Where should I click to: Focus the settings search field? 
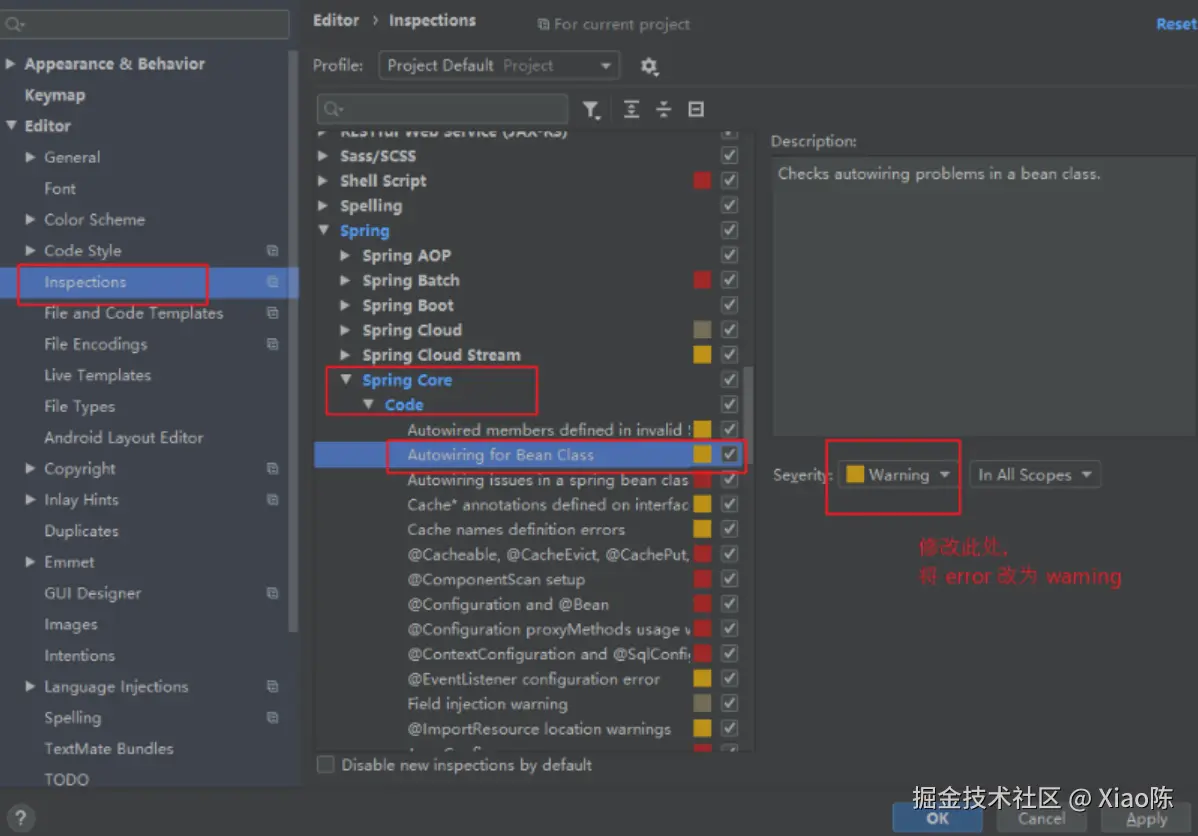tap(145, 24)
